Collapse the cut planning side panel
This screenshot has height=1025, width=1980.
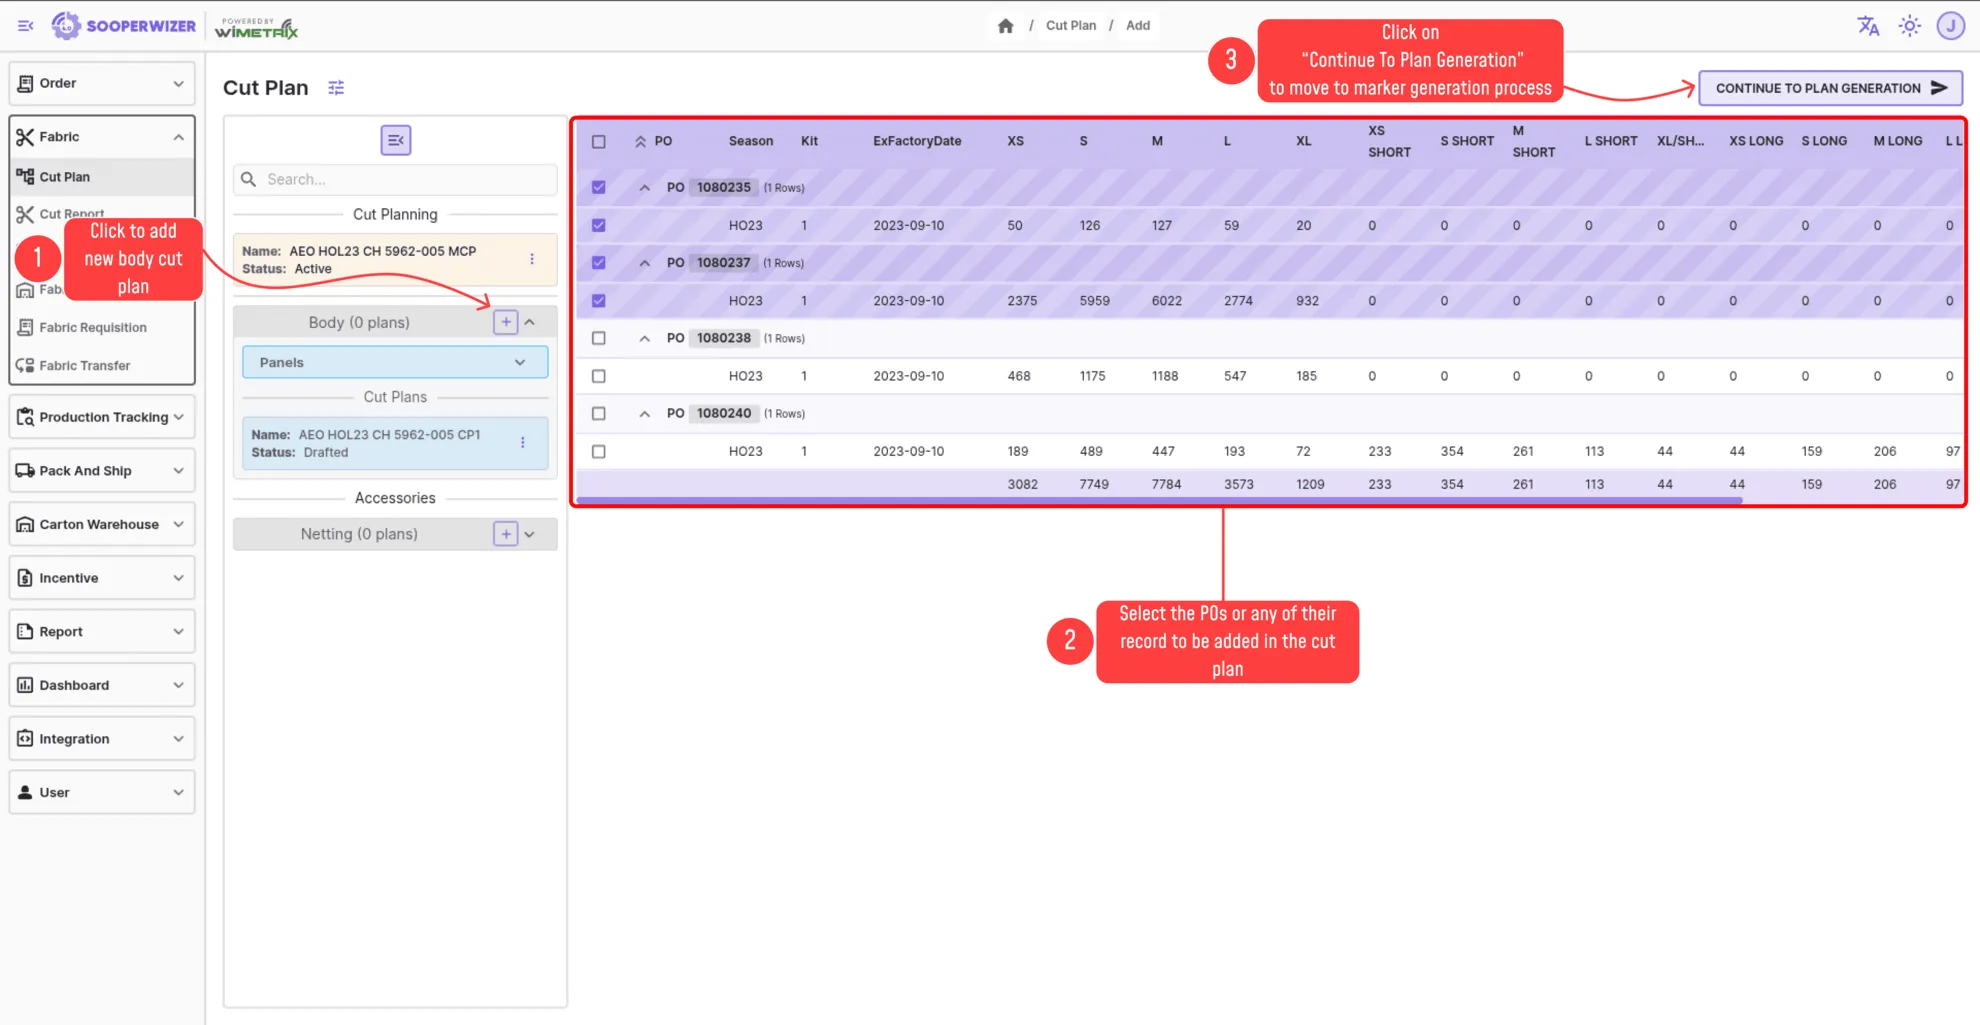(x=395, y=140)
